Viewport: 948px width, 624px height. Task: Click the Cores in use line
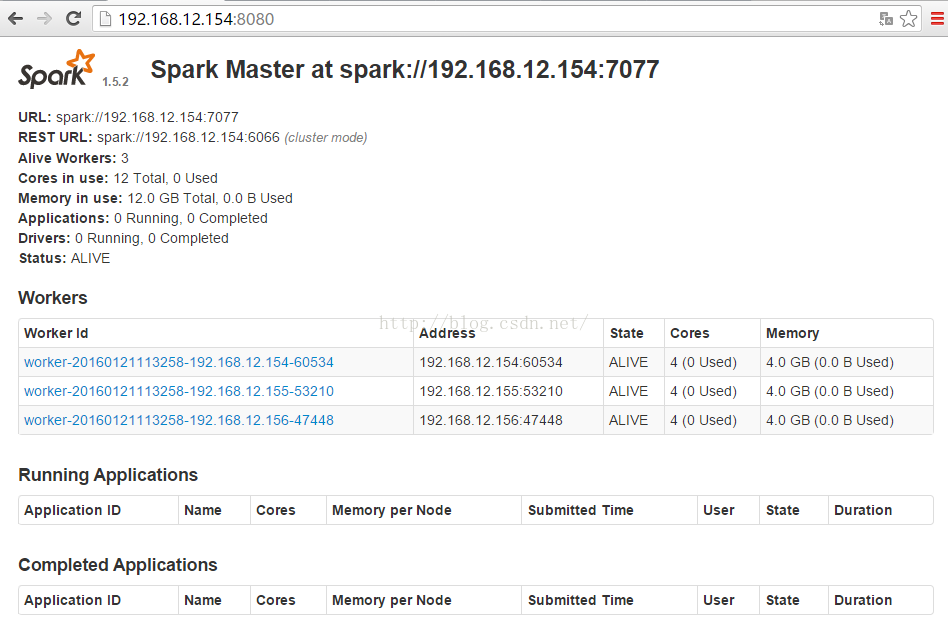(x=118, y=178)
